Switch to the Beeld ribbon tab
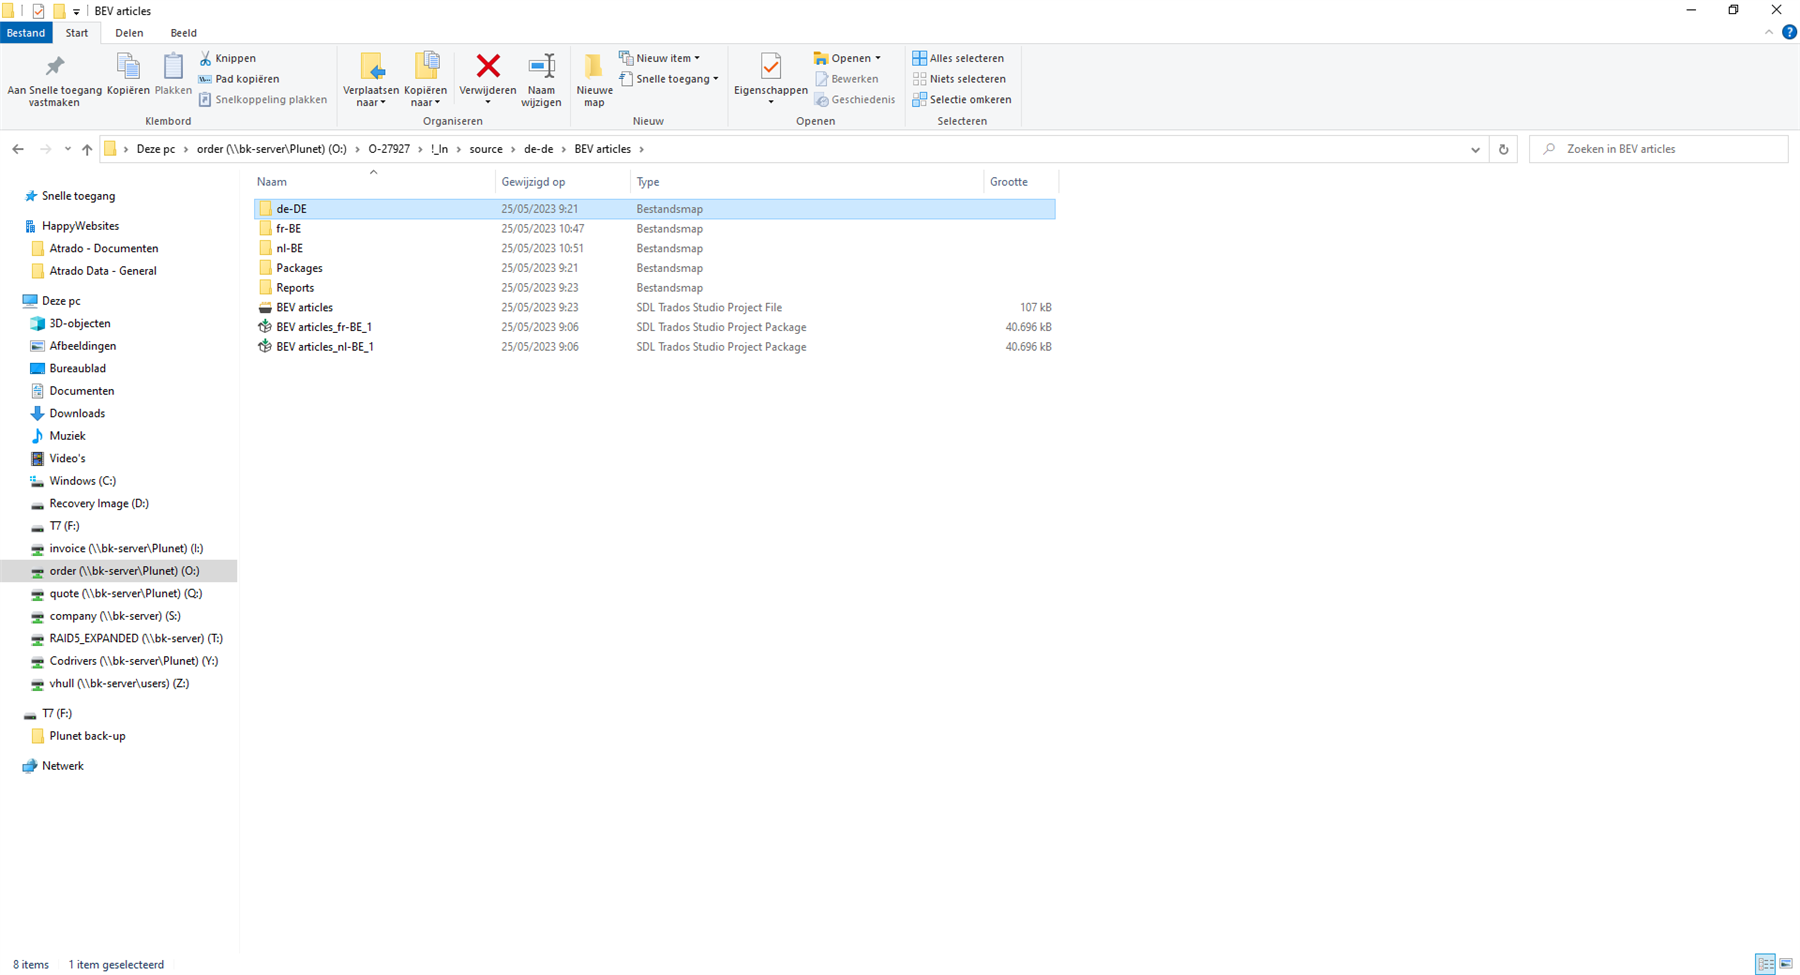Viewport: 1800px width, 975px height. pos(183,32)
